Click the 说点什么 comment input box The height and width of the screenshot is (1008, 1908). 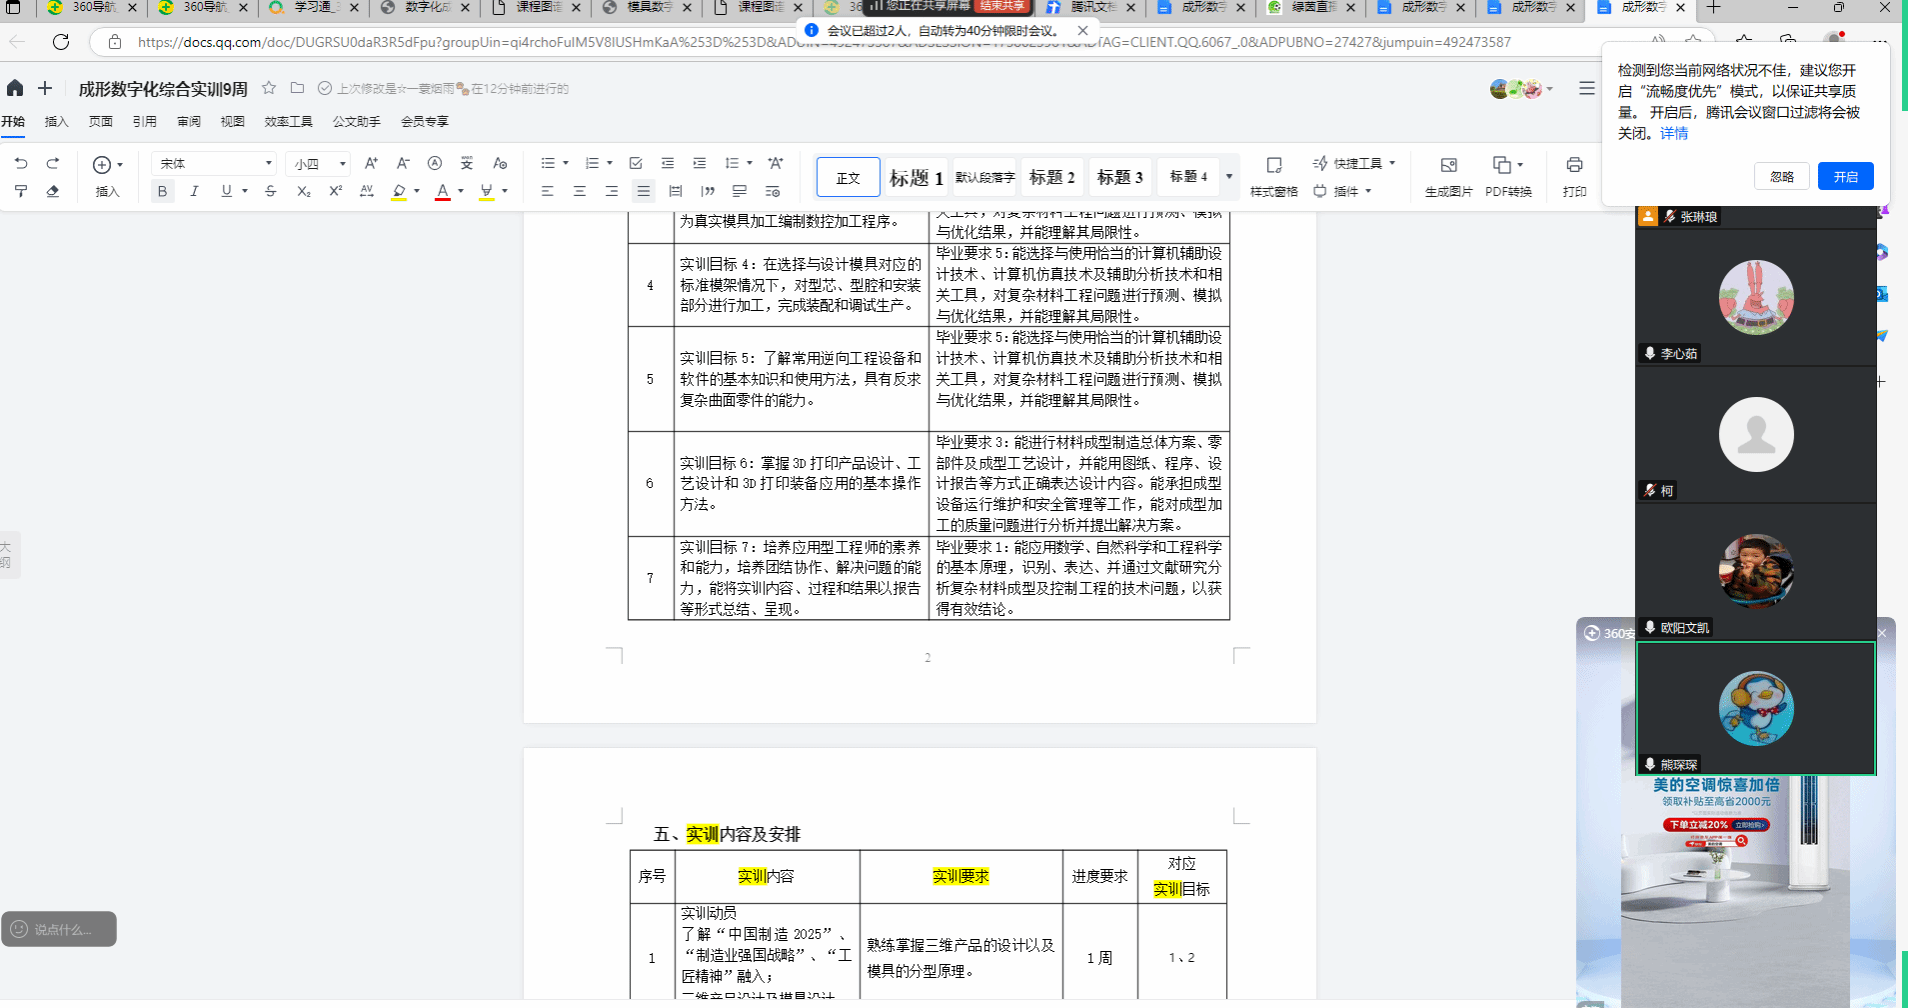pyautogui.click(x=60, y=929)
